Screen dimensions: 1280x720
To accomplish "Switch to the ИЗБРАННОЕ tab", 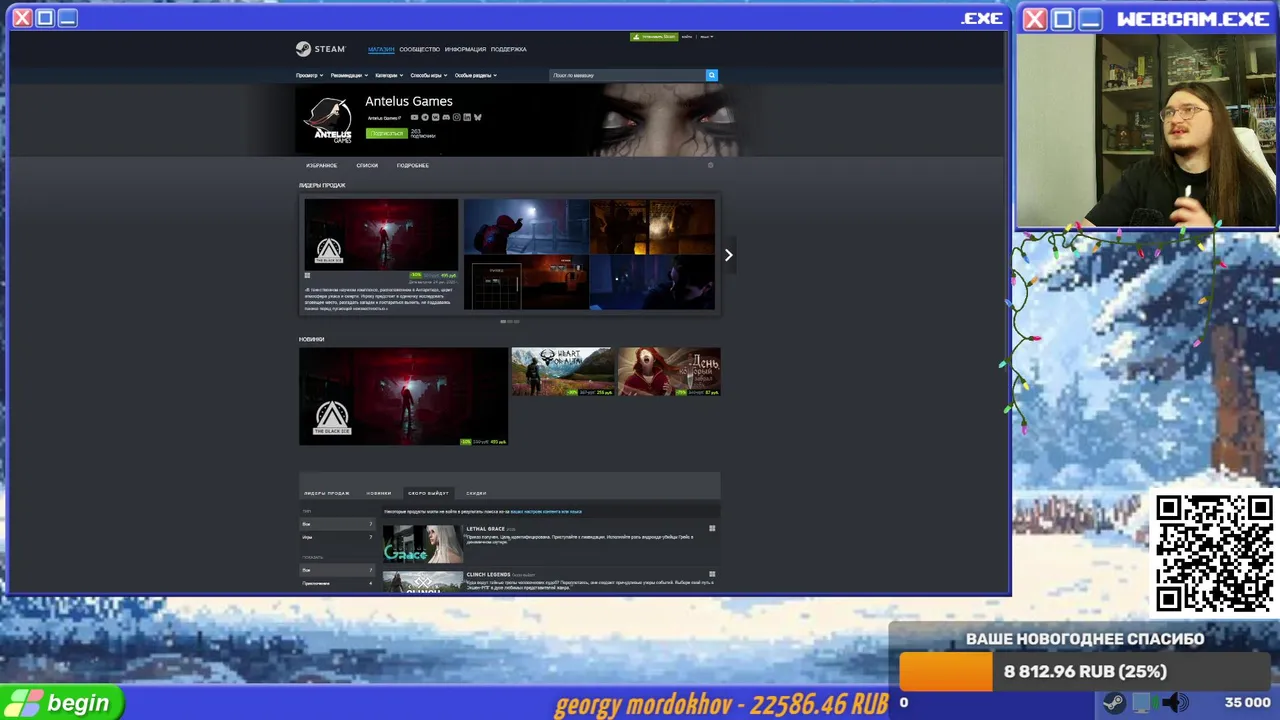I will [x=321, y=165].
